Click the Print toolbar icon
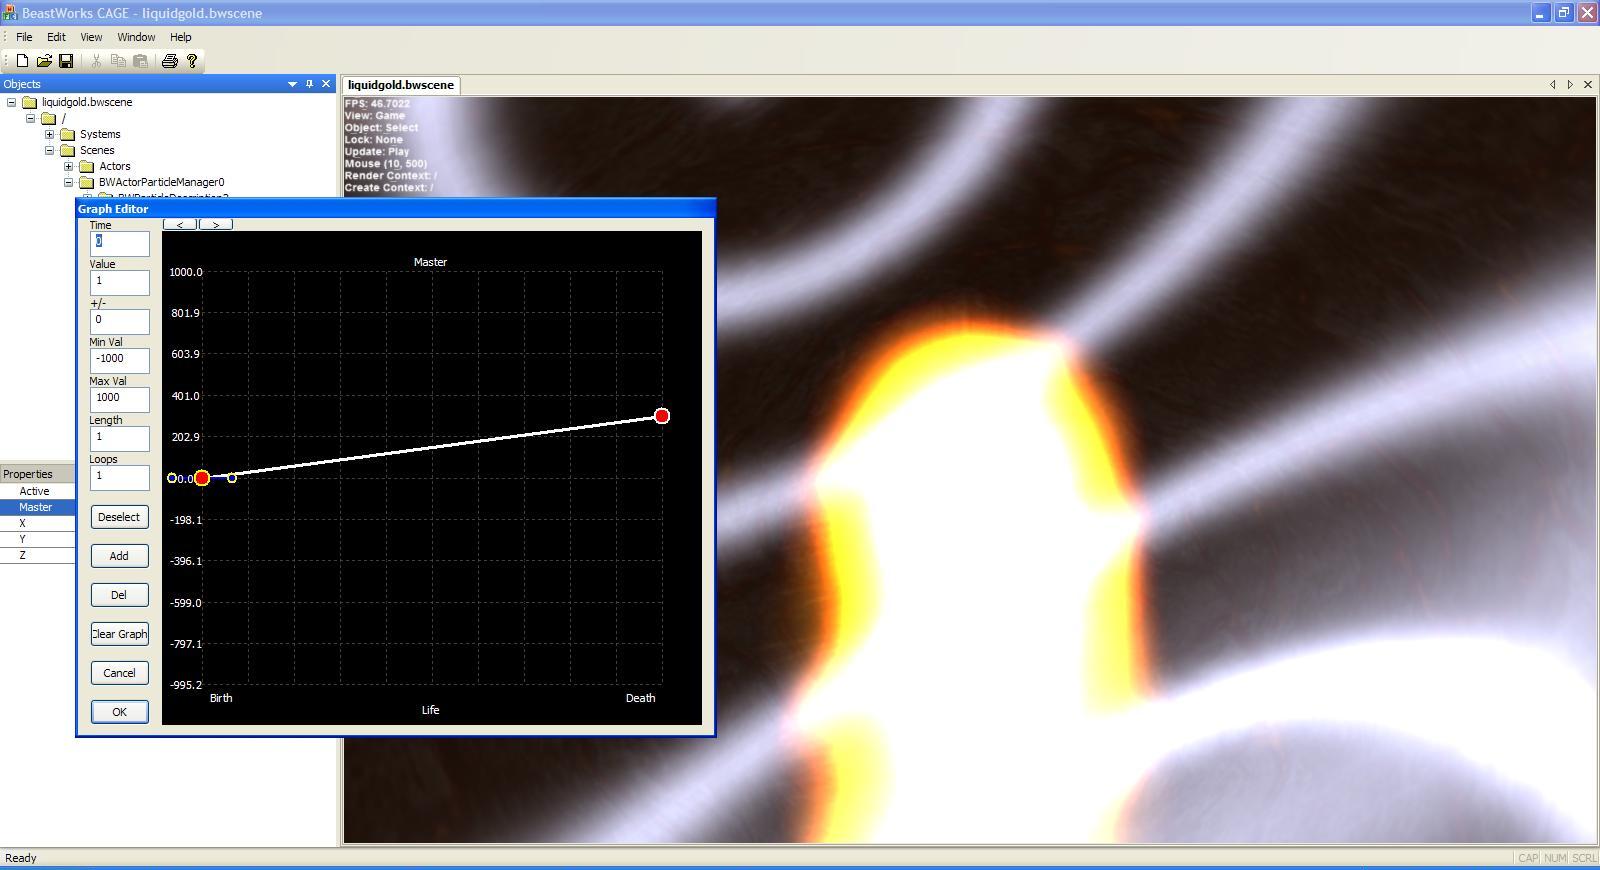The width and height of the screenshot is (1600, 870). 170,61
